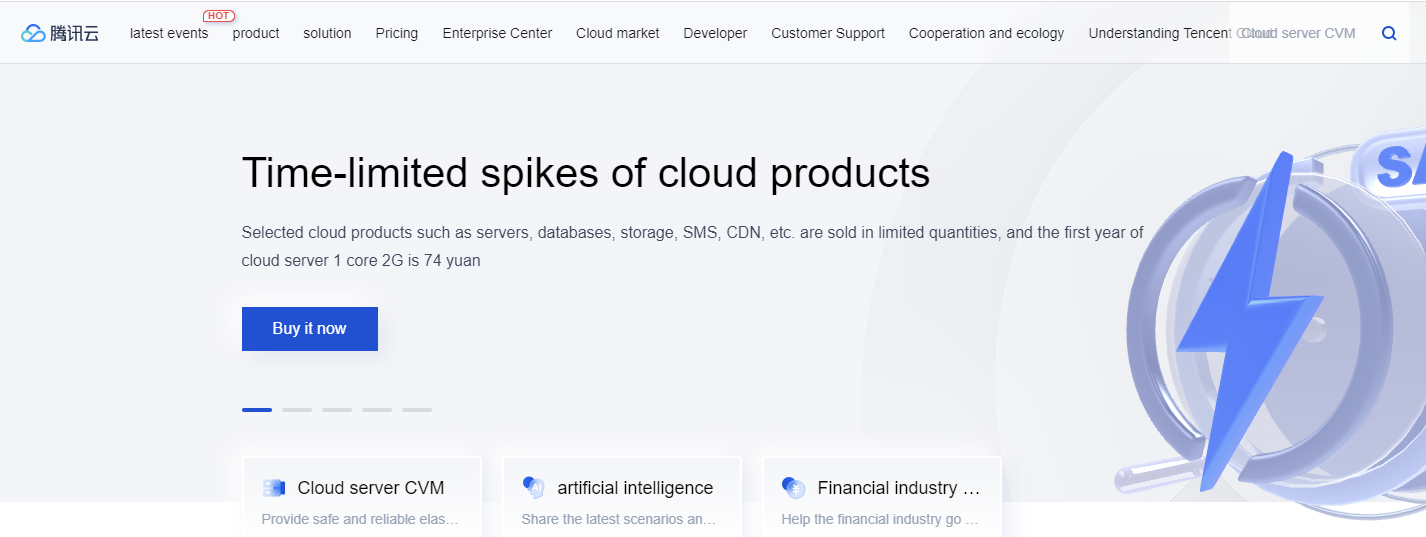Click the artificial intelligence card icon

pyautogui.click(x=534, y=488)
